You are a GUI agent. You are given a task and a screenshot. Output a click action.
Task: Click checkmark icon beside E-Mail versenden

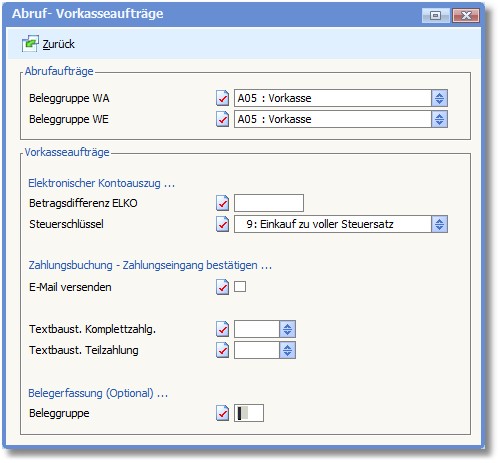click(222, 287)
